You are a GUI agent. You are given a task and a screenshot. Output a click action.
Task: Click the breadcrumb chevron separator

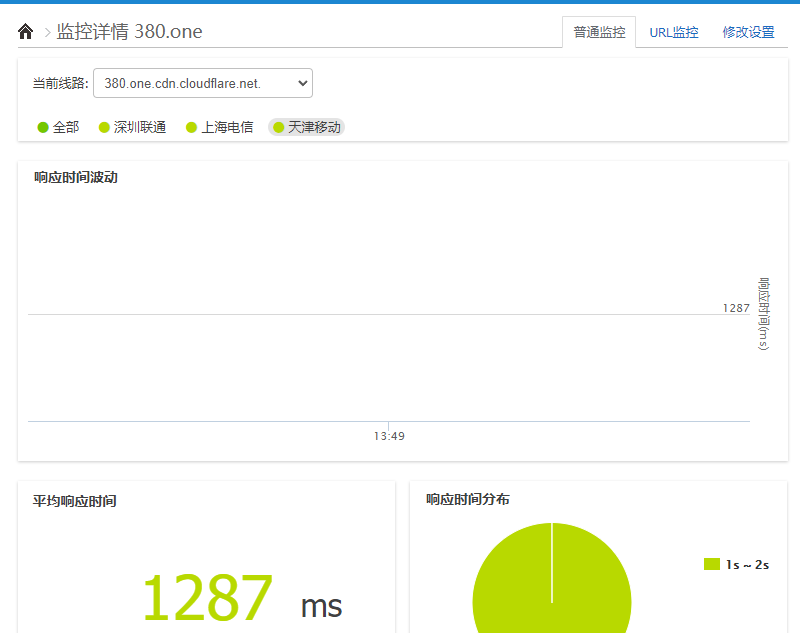[46, 32]
